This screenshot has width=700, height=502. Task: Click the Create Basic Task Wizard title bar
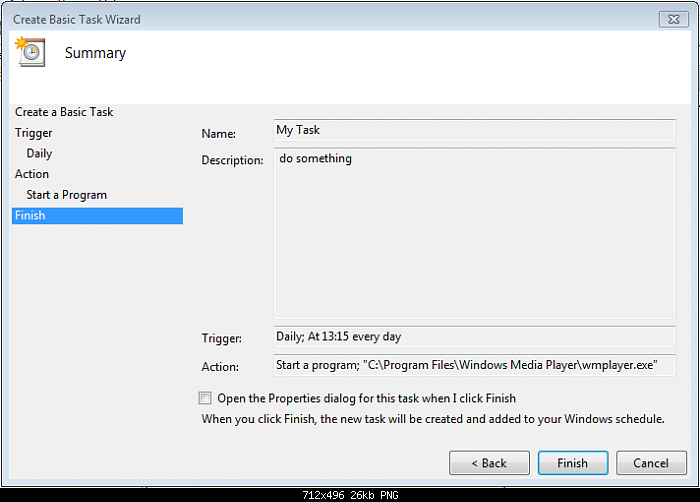click(300, 19)
